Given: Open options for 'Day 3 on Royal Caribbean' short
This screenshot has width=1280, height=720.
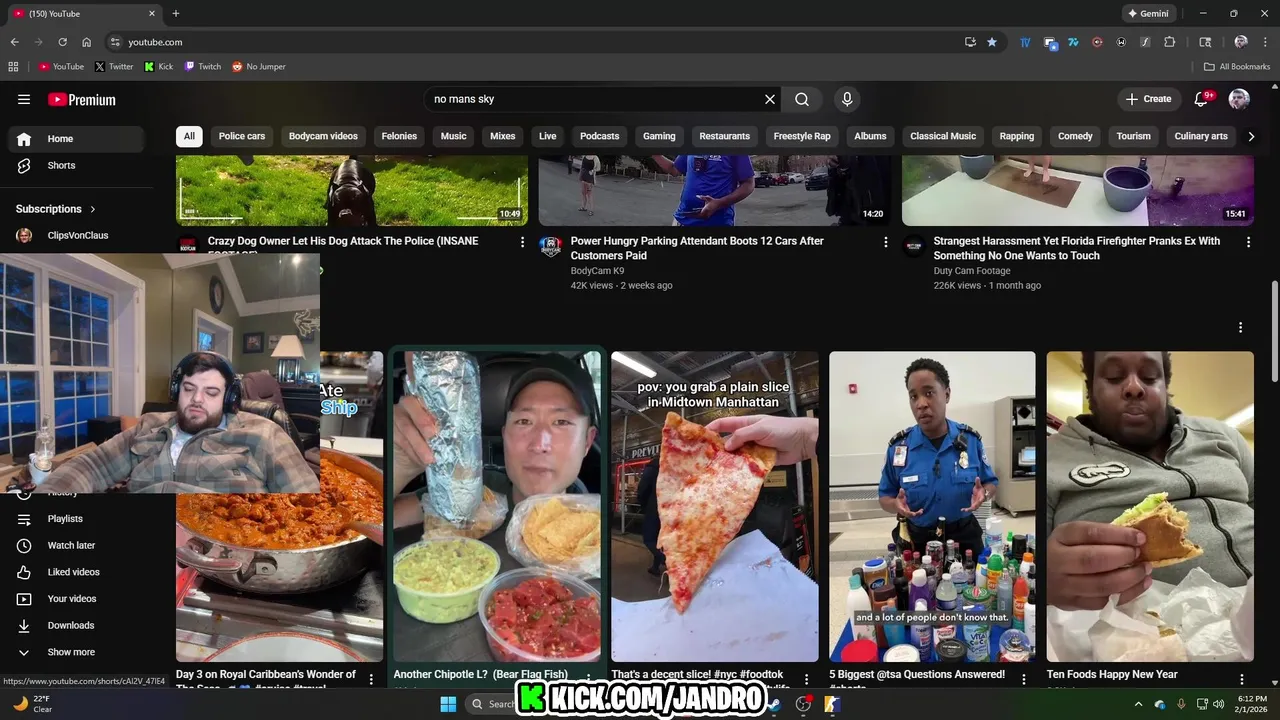Looking at the screenshot, I should click(371, 679).
